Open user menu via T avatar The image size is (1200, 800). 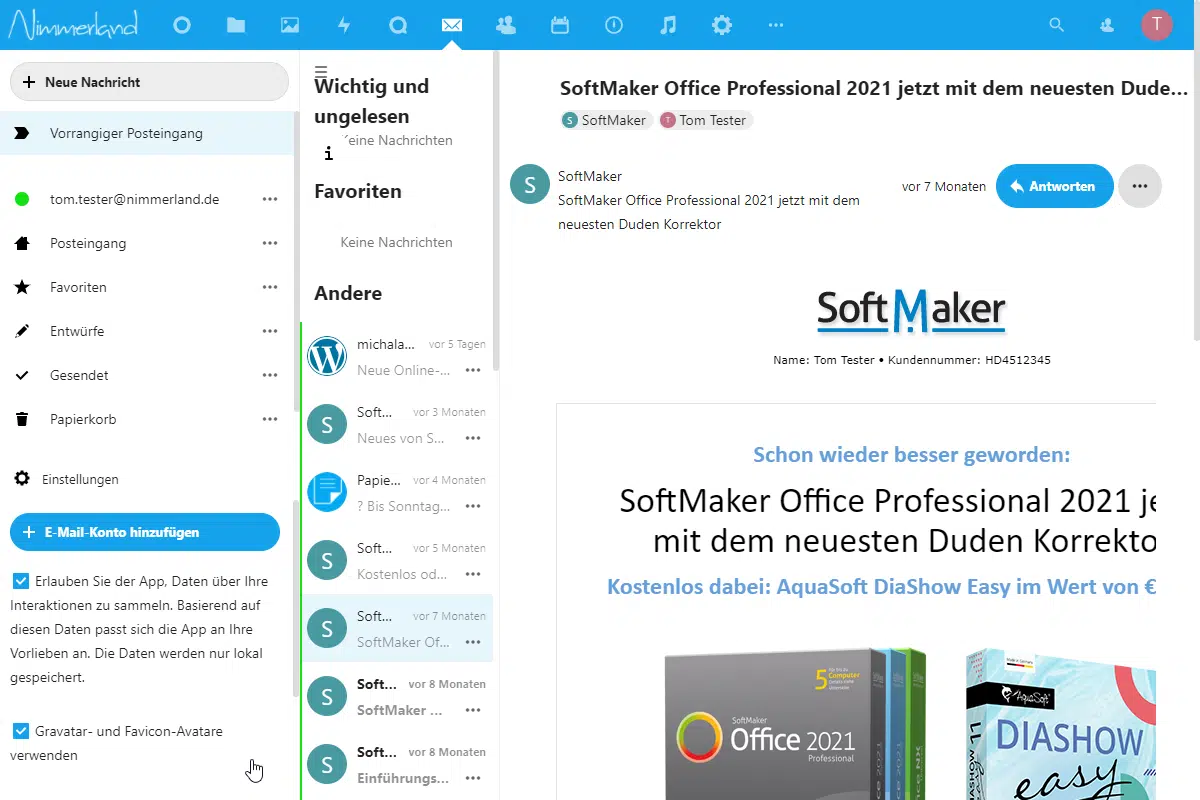pos(1157,25)
